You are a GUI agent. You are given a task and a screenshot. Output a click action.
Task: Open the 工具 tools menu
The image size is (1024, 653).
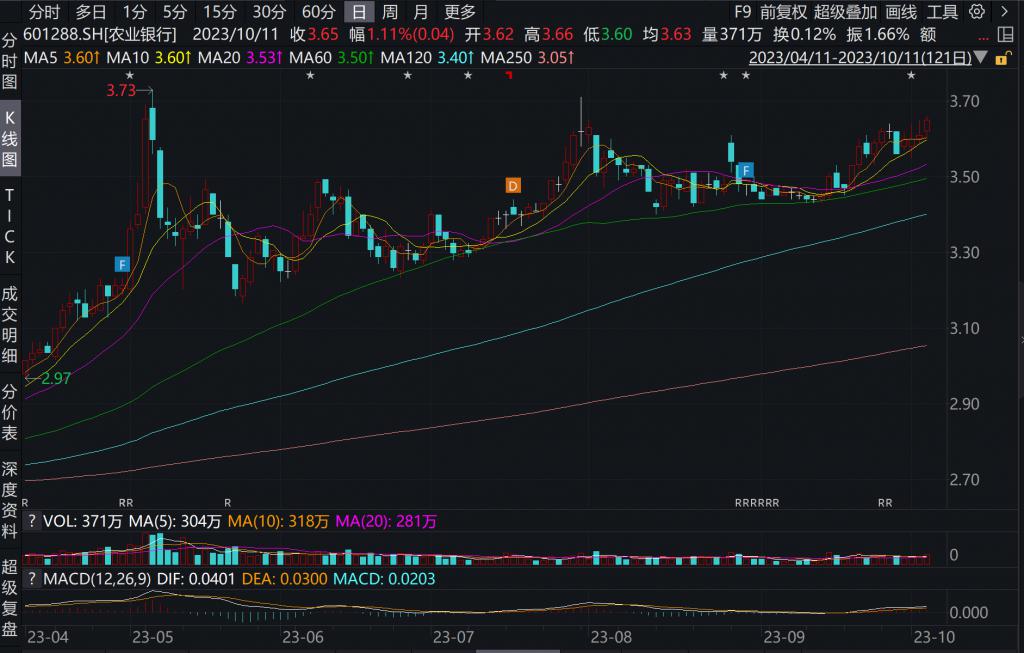pos(942,12)
